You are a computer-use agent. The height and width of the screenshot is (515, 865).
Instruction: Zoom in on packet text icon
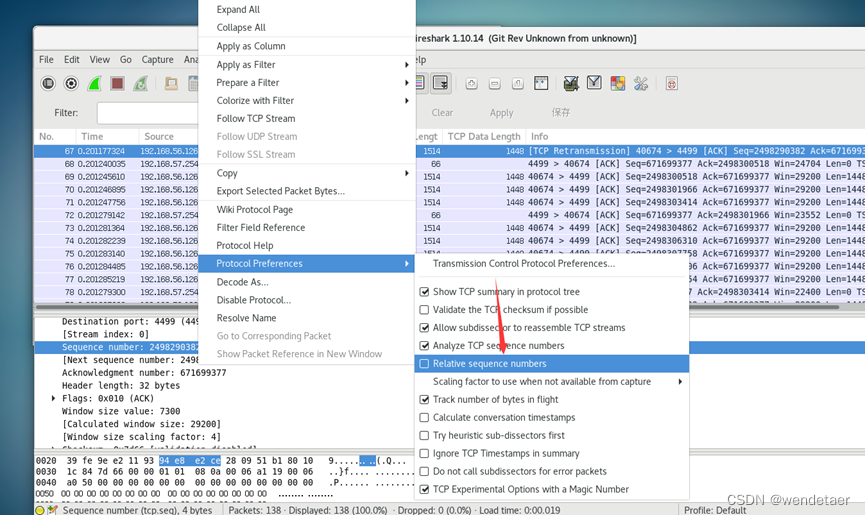[472, 83]
